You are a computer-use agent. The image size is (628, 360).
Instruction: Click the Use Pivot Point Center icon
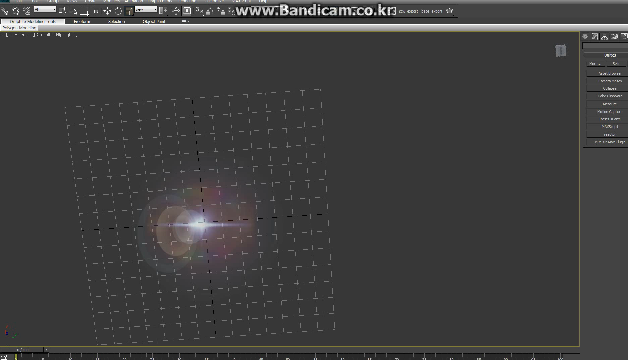click(x=163, y=11)
